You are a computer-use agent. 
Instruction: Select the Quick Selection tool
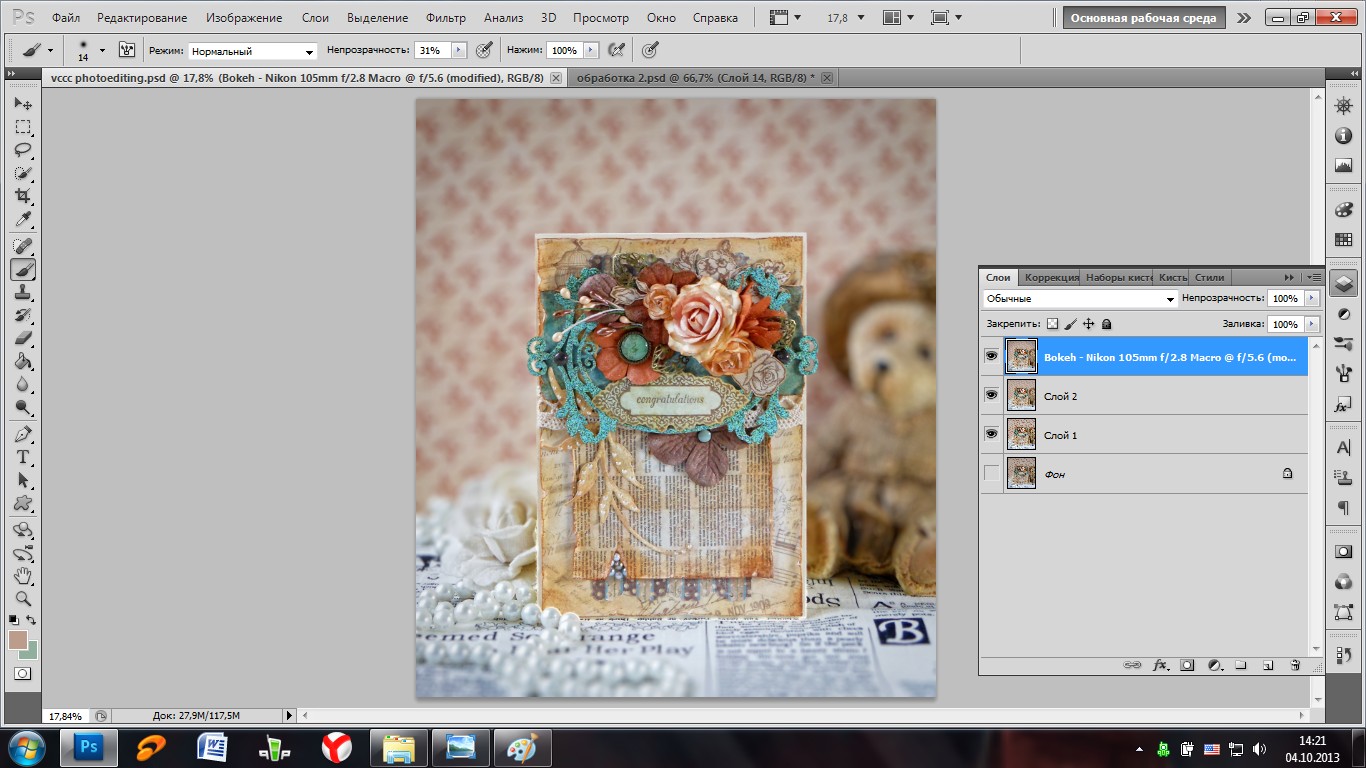point(23,173)
